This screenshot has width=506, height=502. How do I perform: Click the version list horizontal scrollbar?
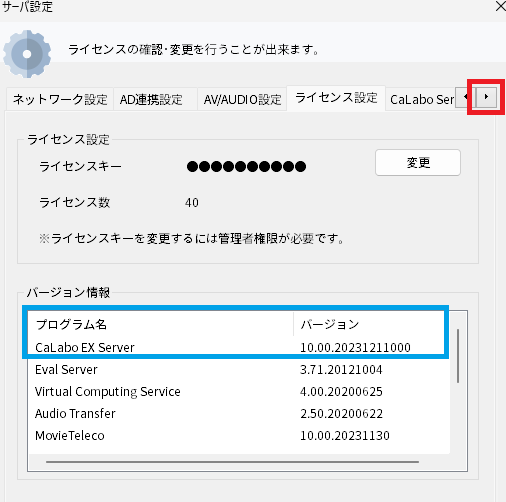pos(232,462)
